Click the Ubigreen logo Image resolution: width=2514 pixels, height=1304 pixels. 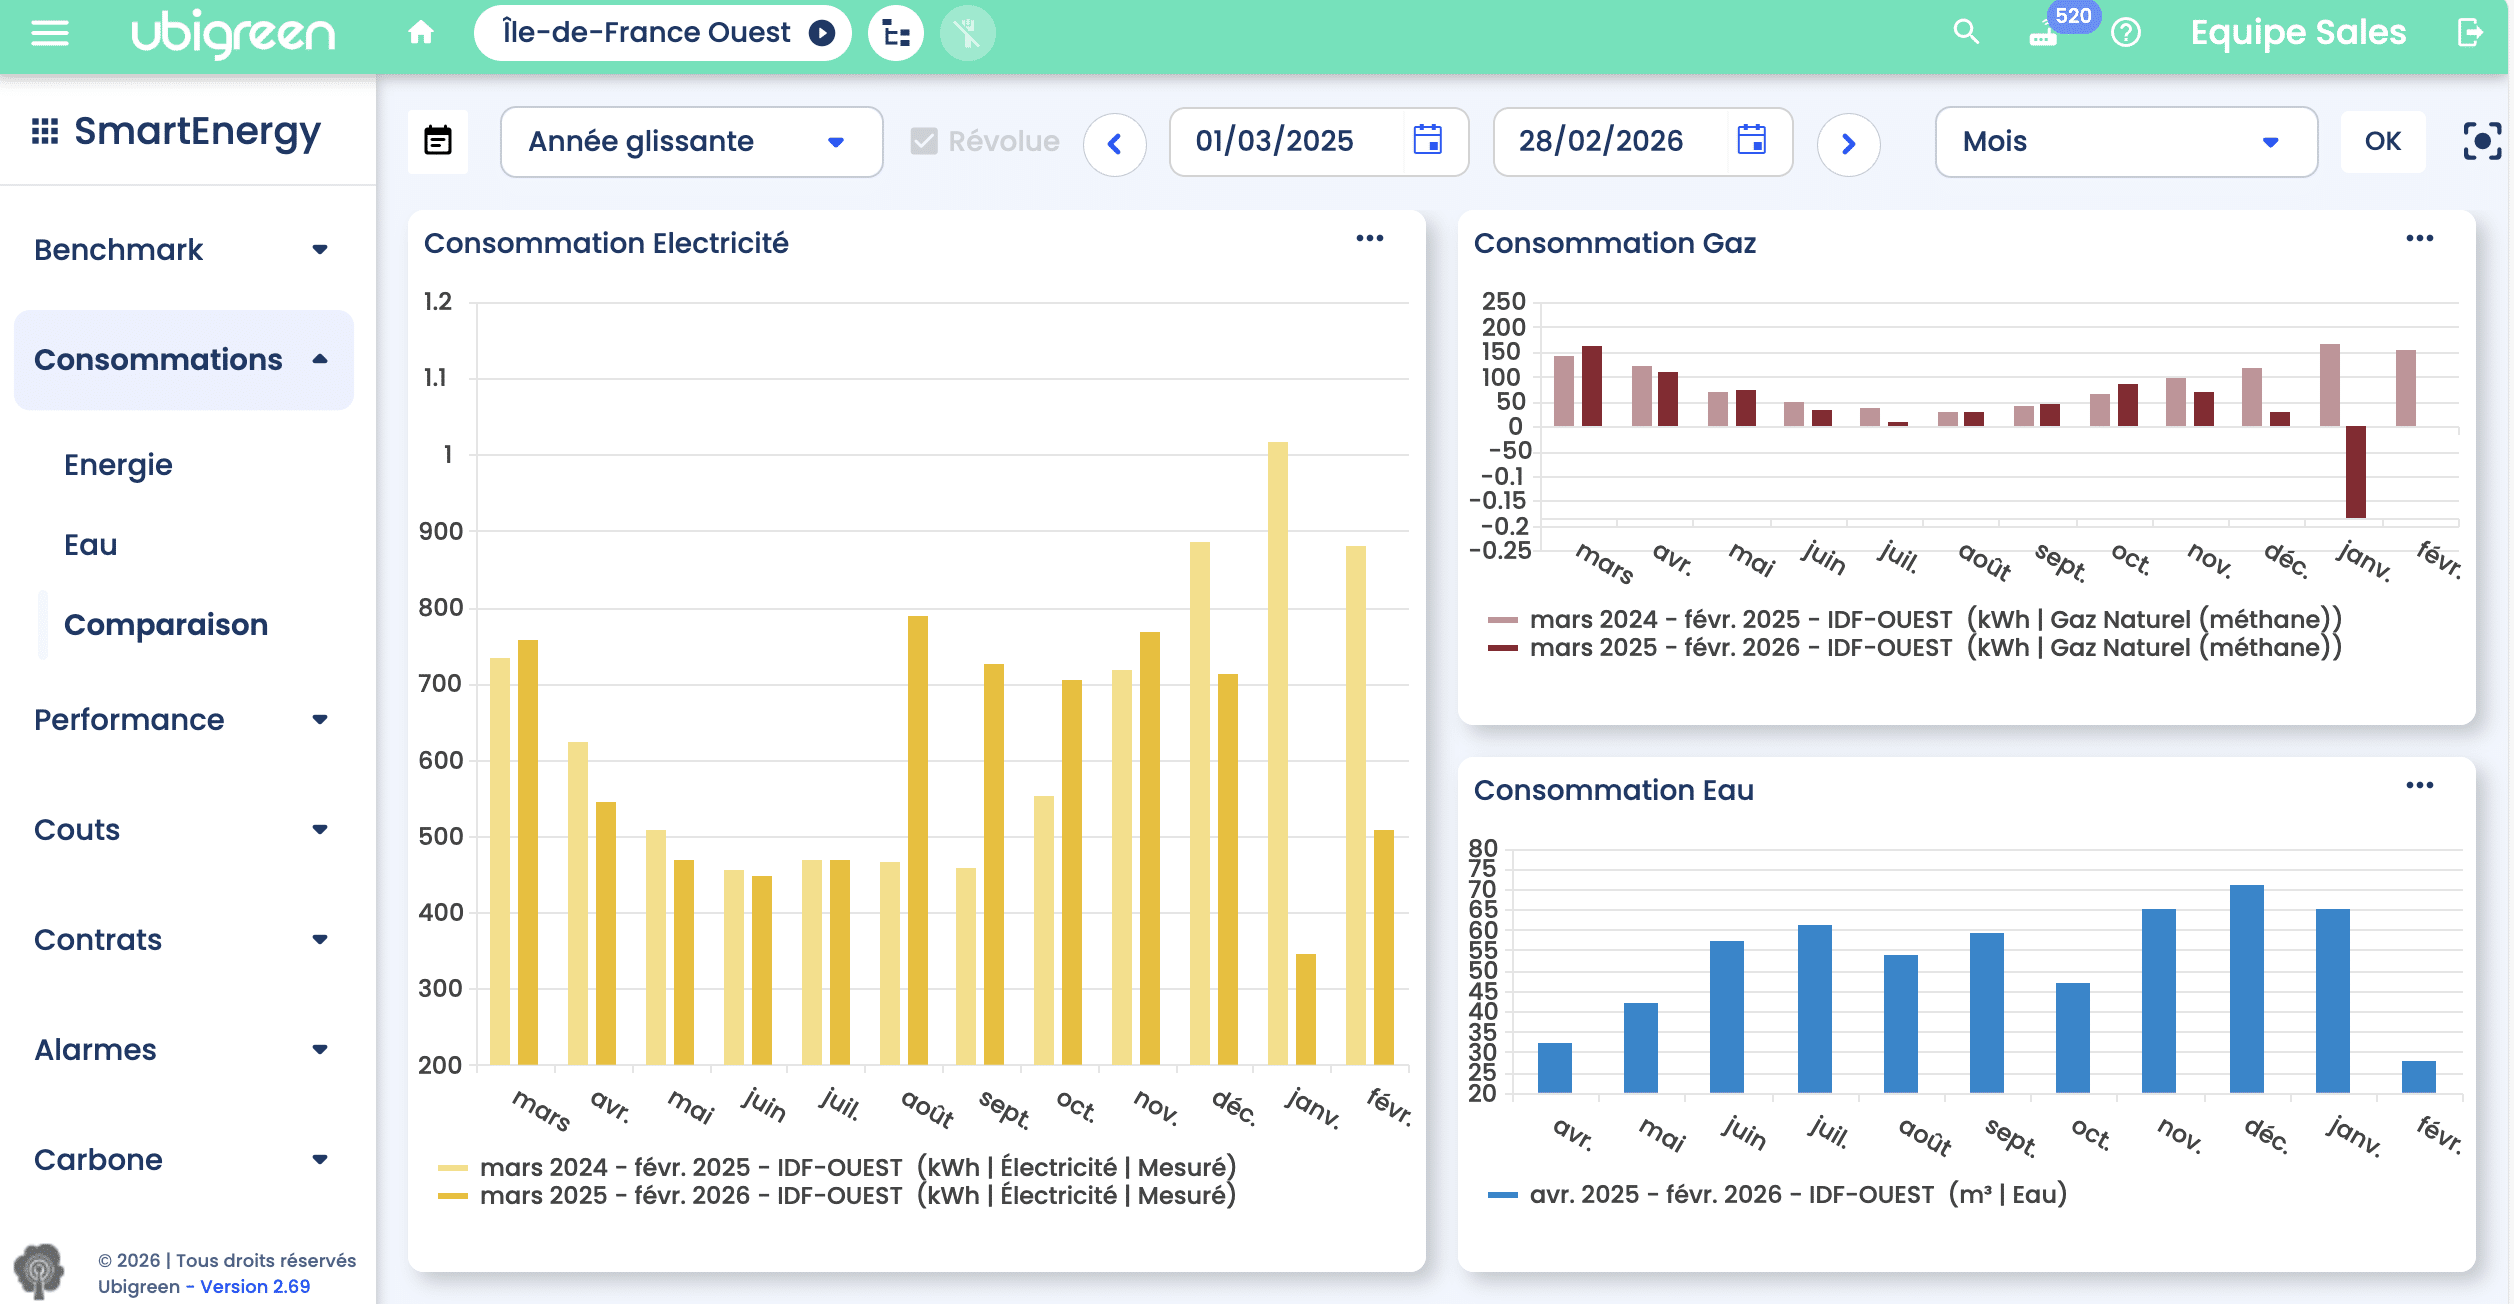click(x=234, y=34)
